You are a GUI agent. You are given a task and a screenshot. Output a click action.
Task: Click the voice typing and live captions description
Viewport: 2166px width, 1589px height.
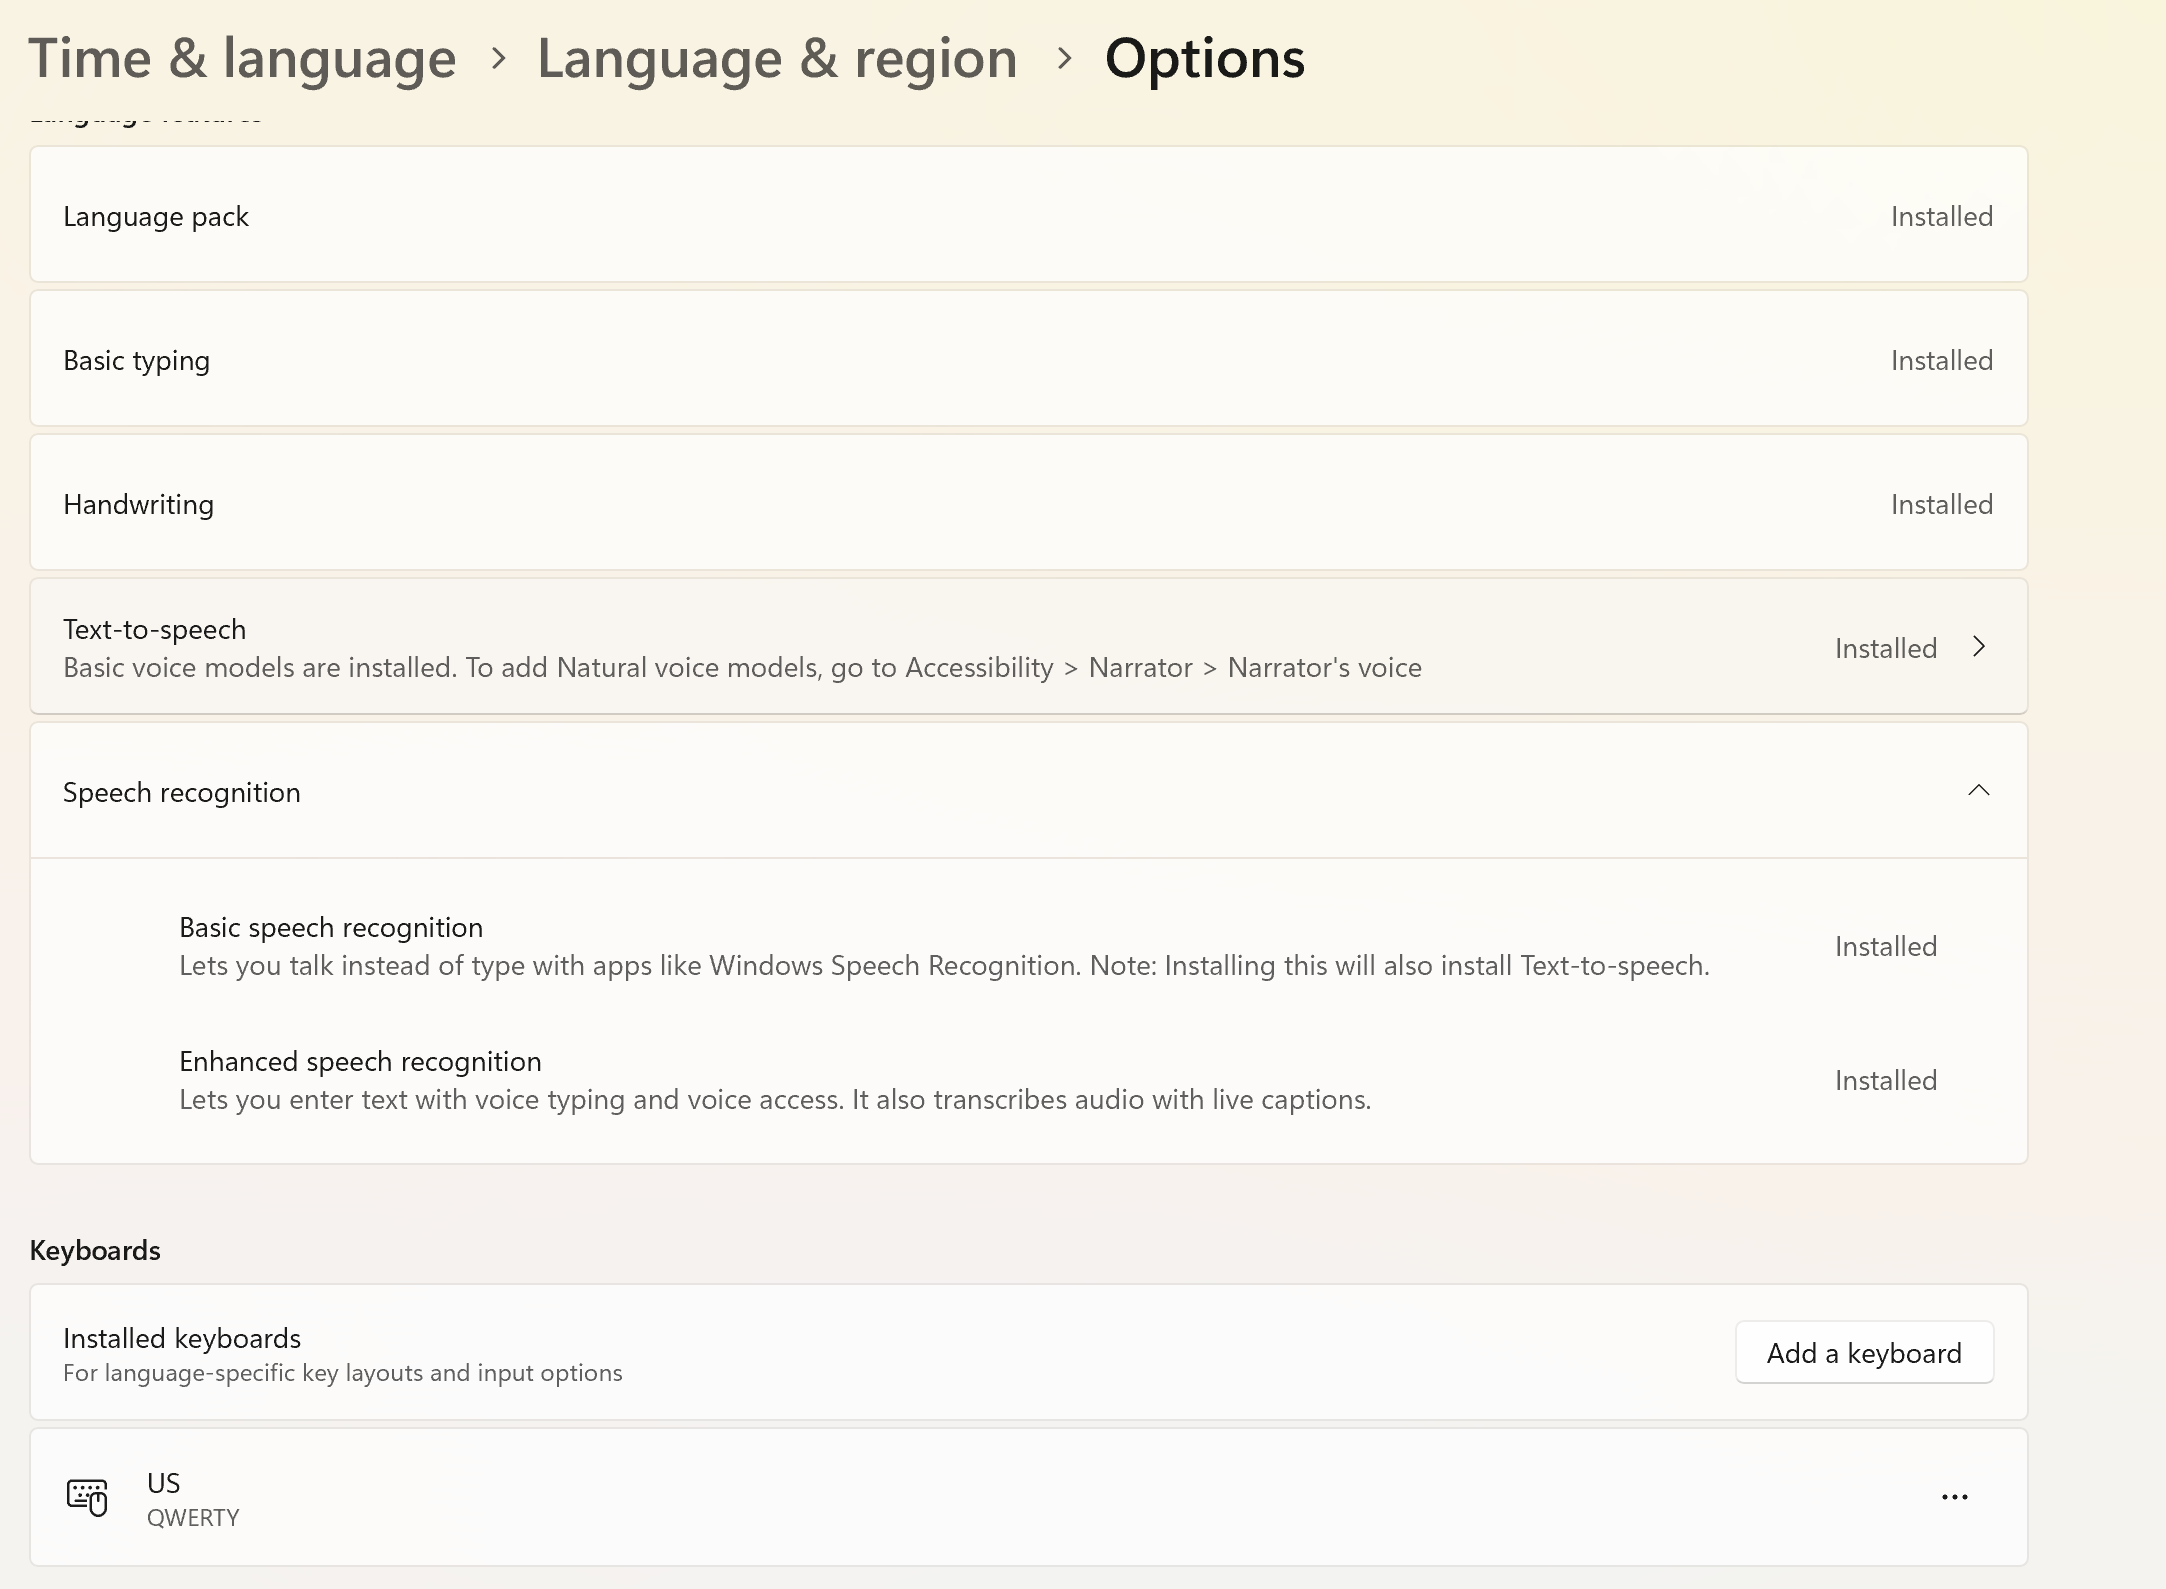pos(775,1099)
